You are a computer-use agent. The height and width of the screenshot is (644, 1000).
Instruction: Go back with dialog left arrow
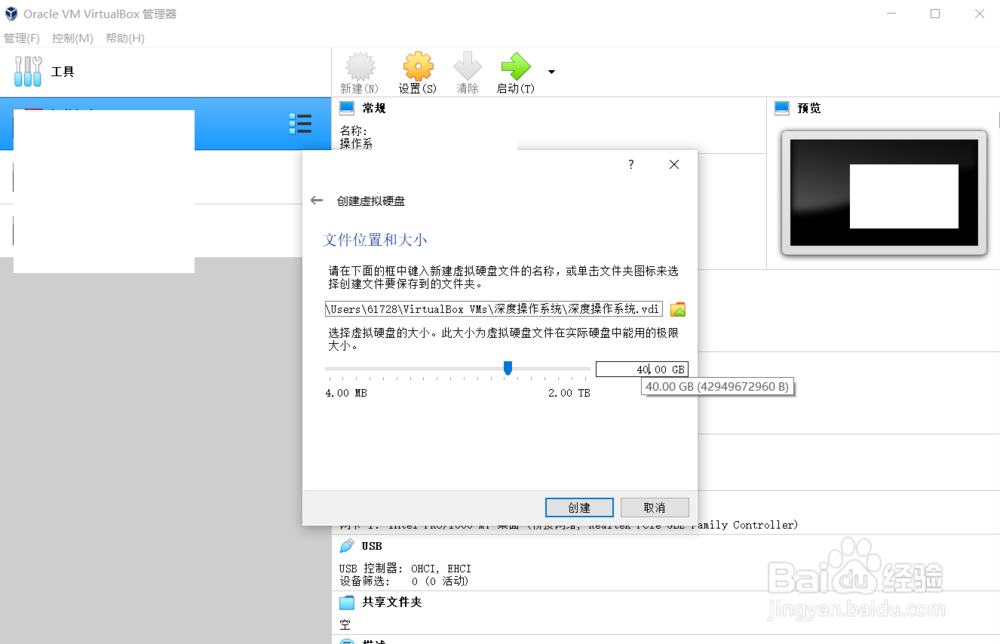point(316,201)
